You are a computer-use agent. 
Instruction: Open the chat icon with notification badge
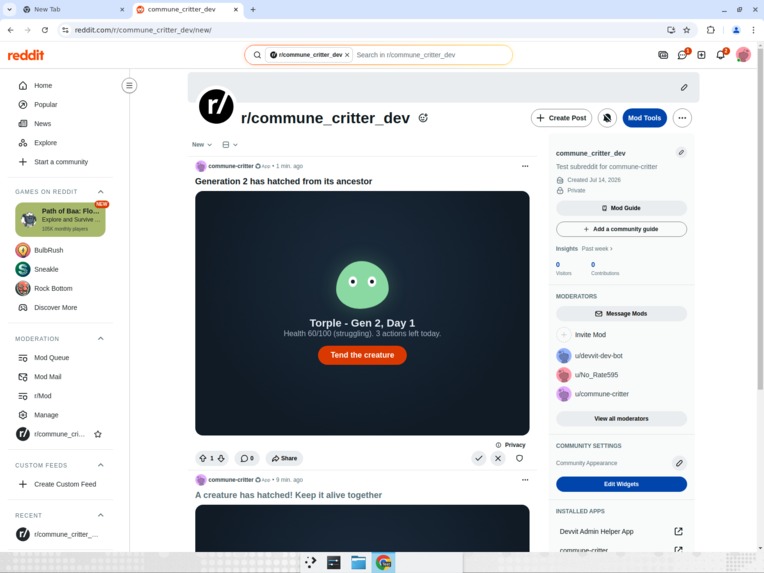coord(682,55)
